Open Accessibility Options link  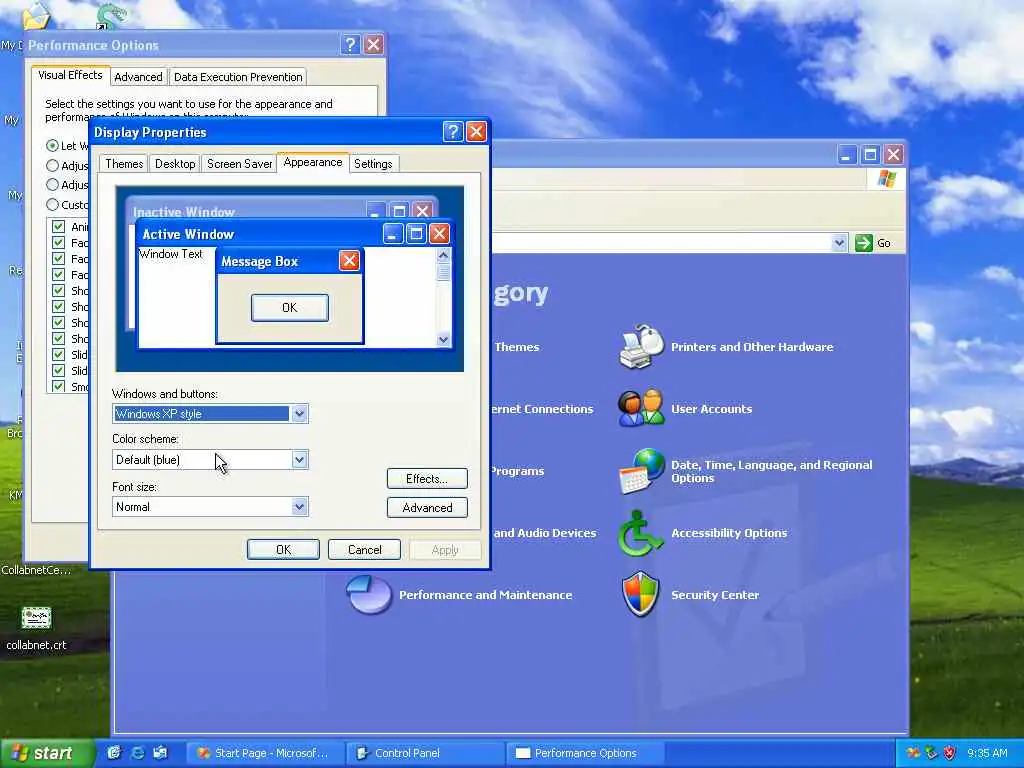(729, 533)
